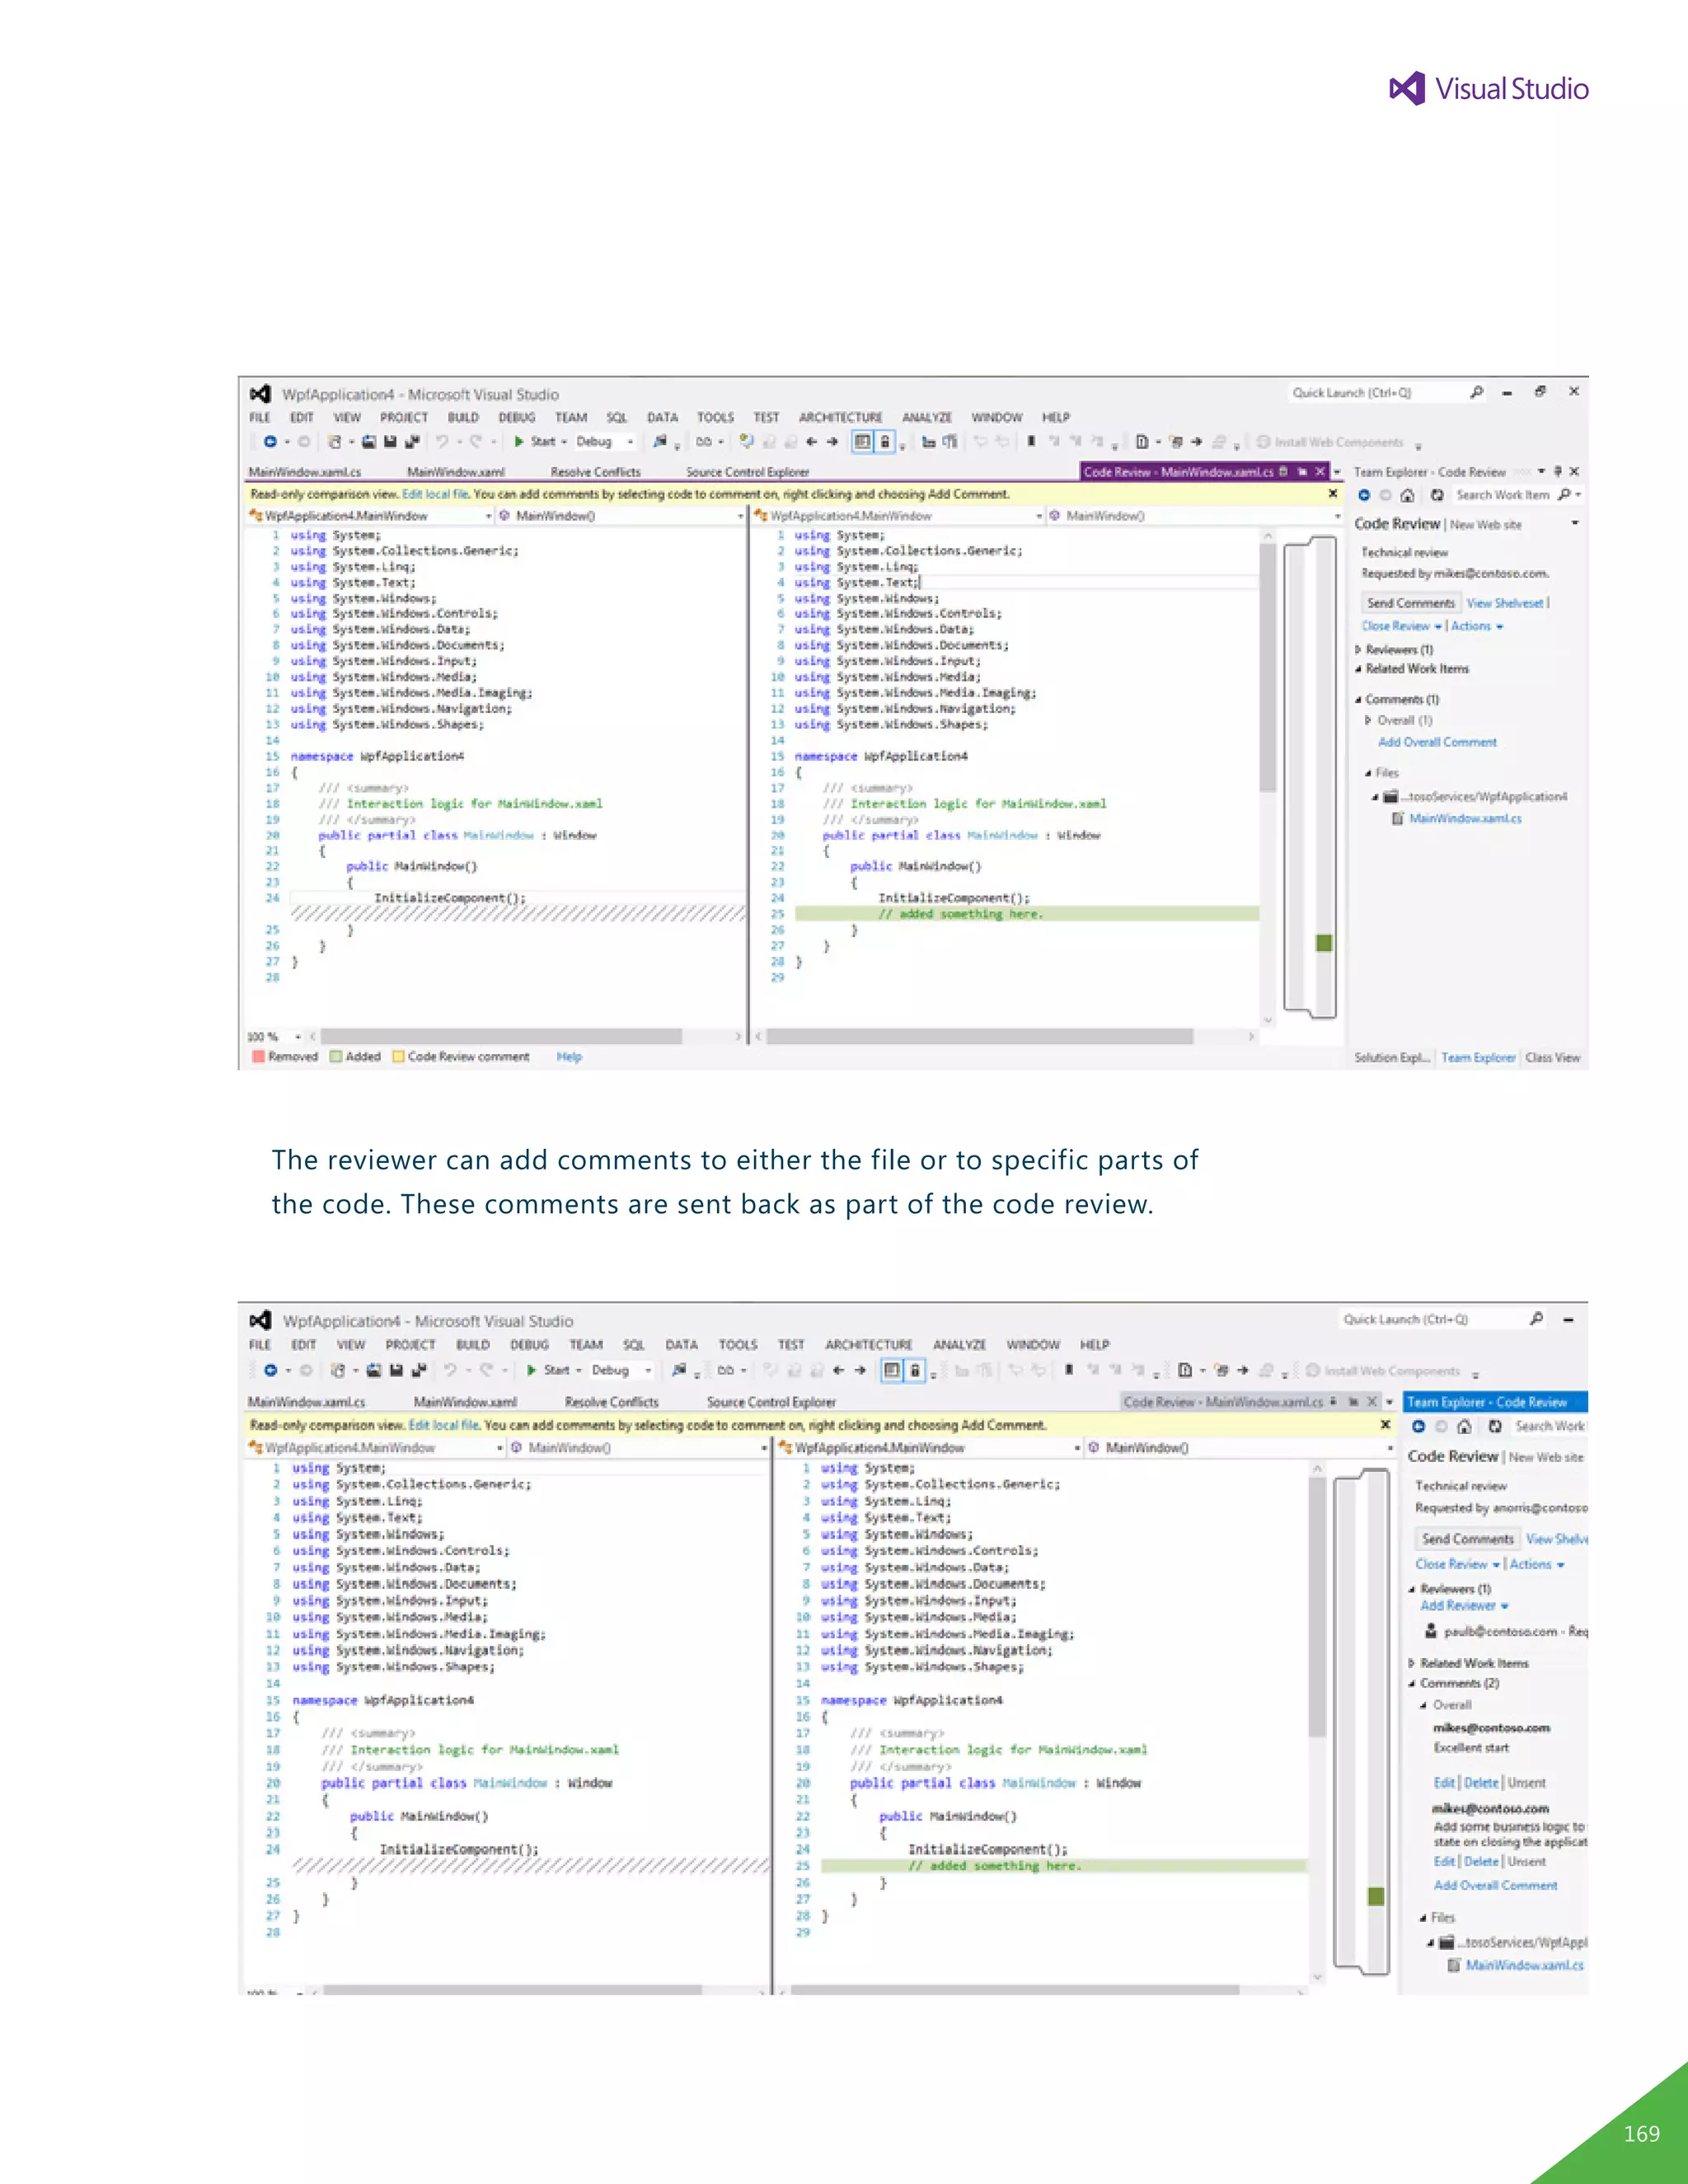This screenshot has width=1688, height=2184.
Task: Close the yellow info bar in upper screenshot
Action: tap(1332, 494)
